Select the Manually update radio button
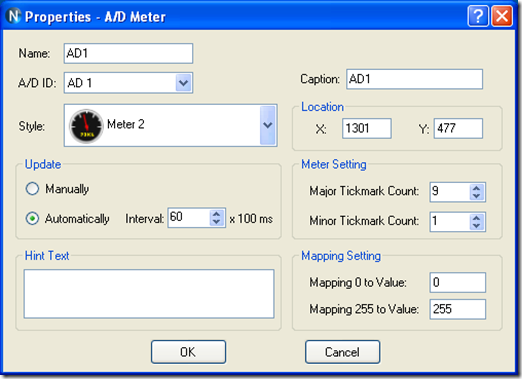This screenshot has height=379, width=522. (x=32, y=189)
